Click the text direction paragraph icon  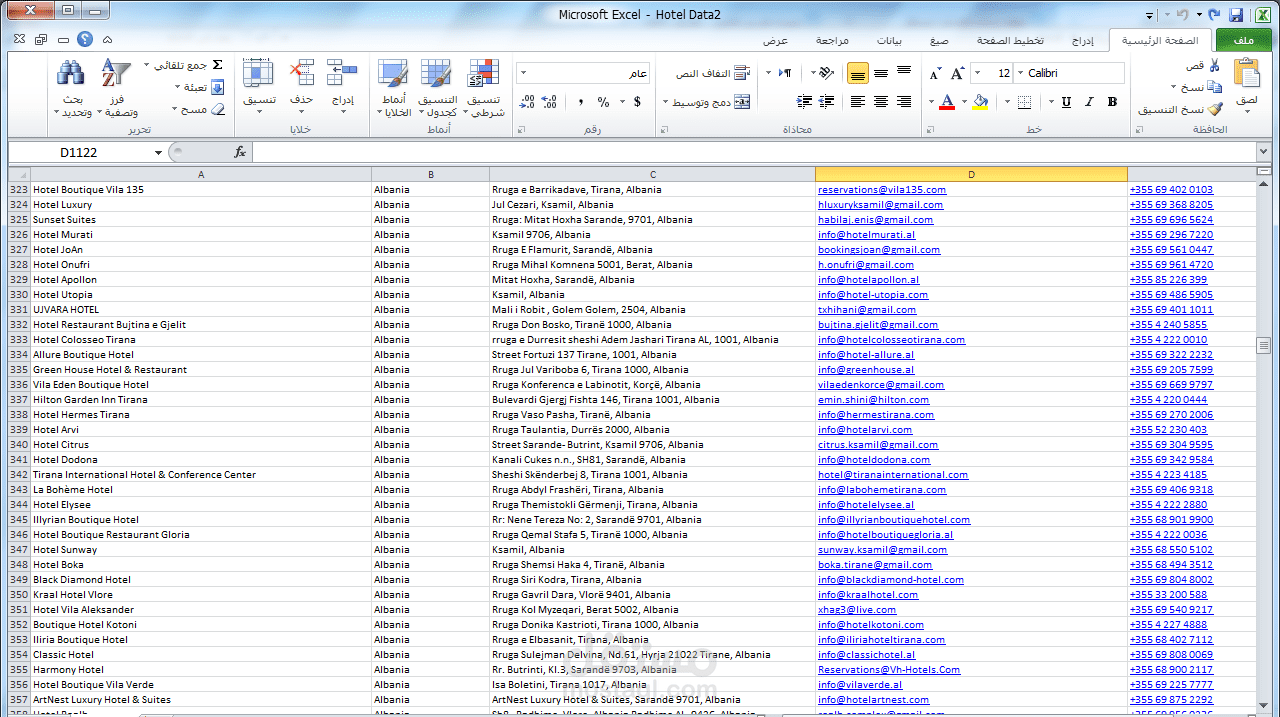click(784, 73)
